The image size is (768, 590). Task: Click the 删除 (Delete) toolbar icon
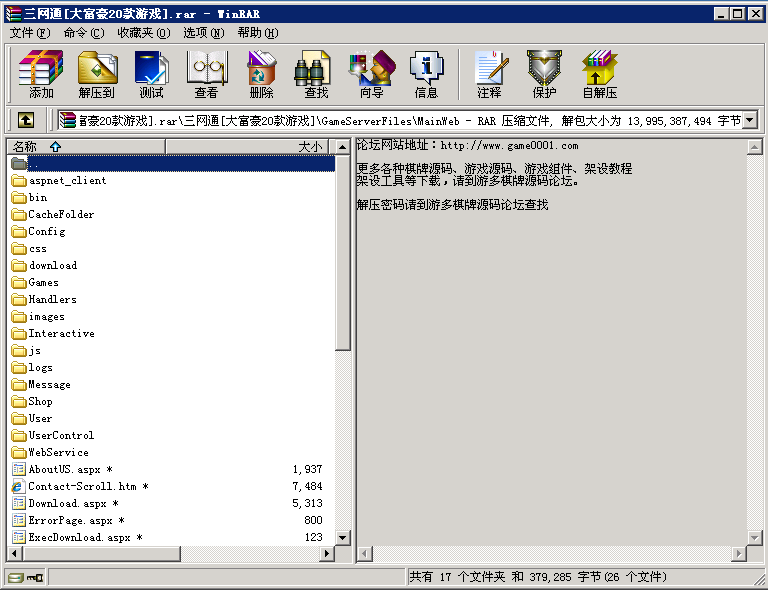pyautogui.click(x=261, y=75)
